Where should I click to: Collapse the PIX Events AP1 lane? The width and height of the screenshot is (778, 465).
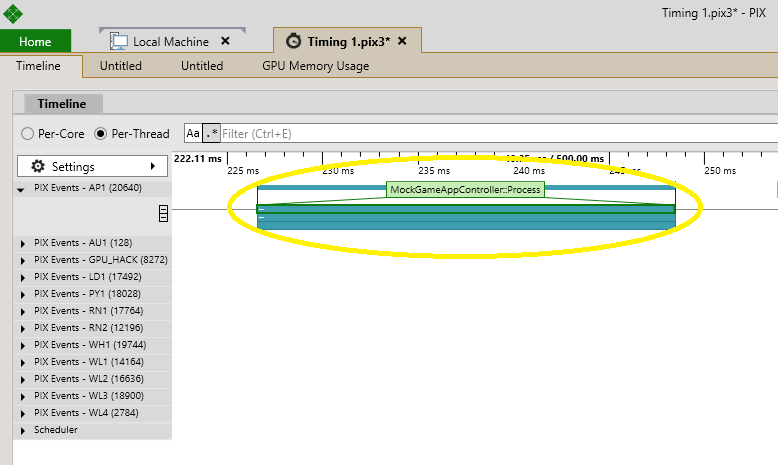click(x=21, y=189)
